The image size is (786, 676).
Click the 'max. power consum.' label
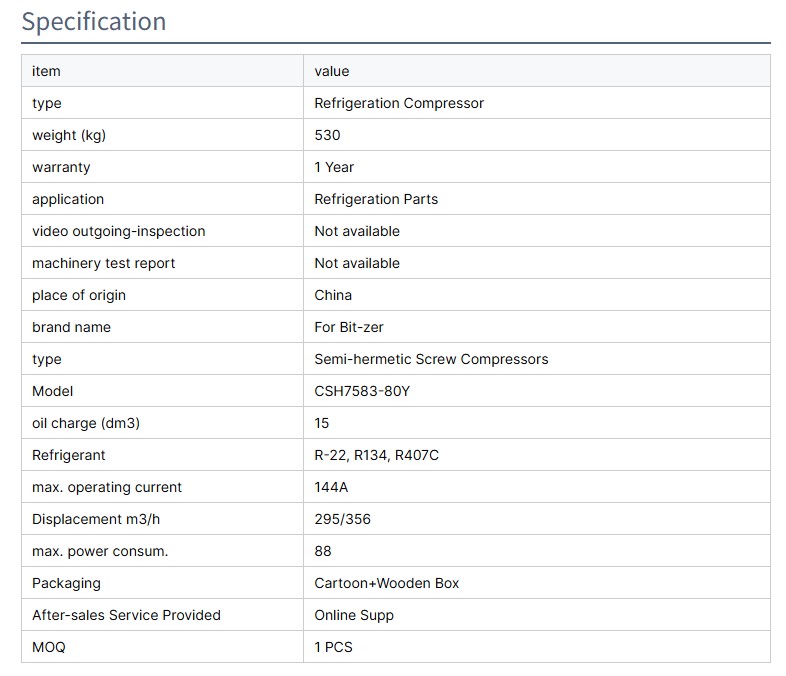(100, 551)
